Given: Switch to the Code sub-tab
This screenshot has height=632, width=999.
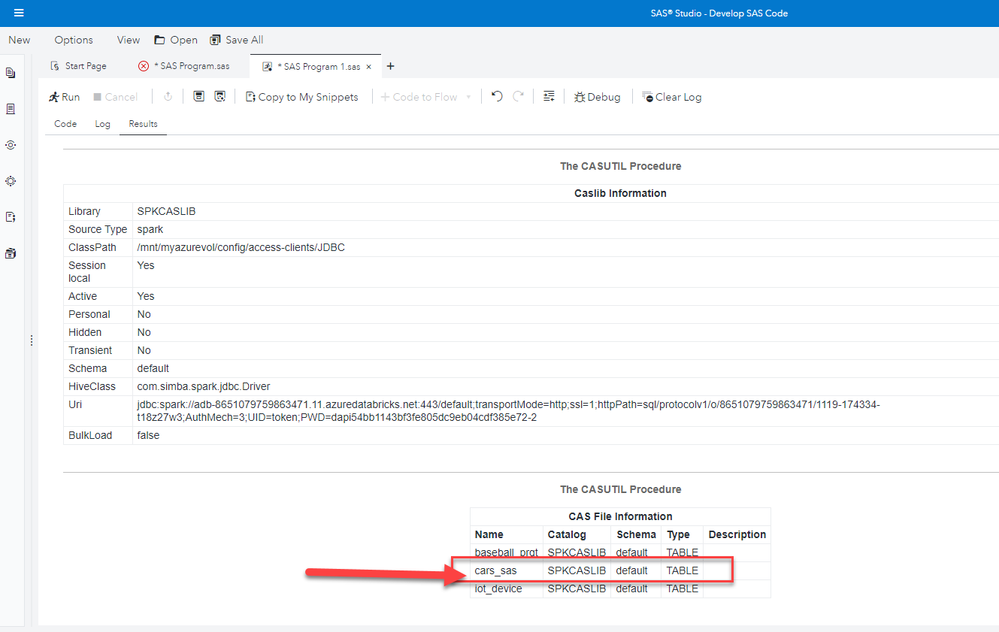Looking at the screenshot, I should [x=66, y=124].
